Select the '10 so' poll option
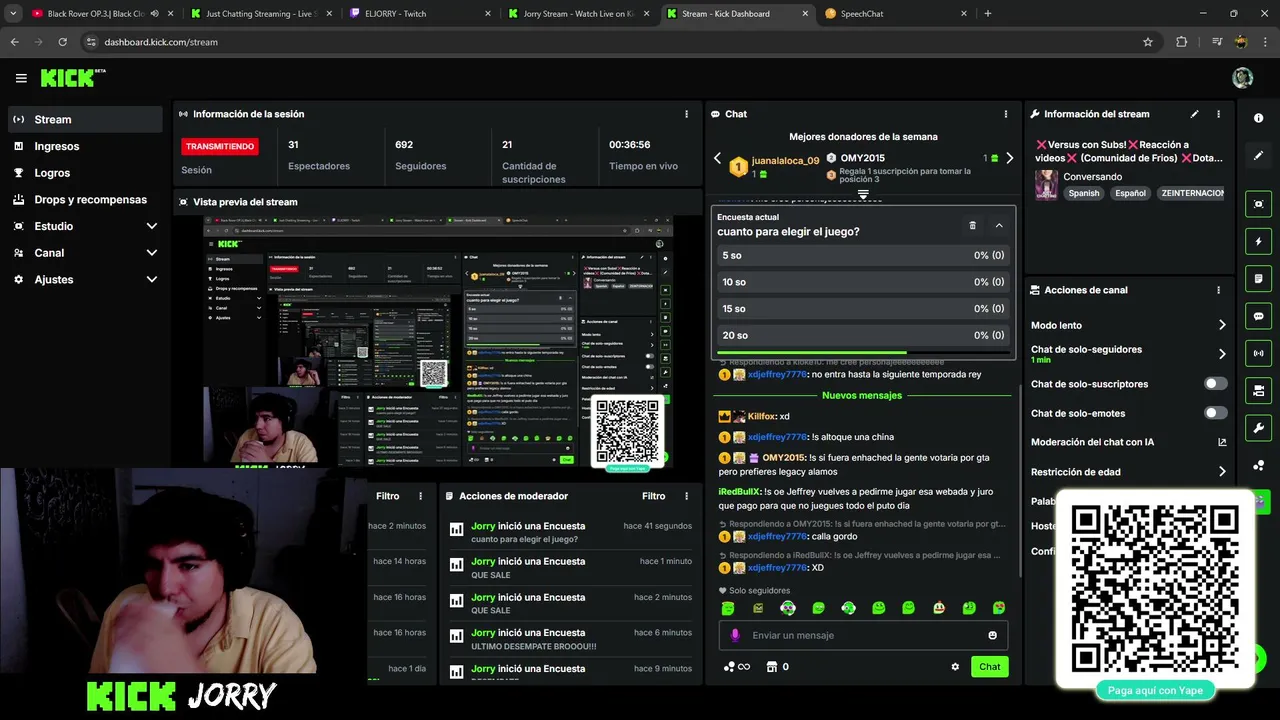 (863, 282)
